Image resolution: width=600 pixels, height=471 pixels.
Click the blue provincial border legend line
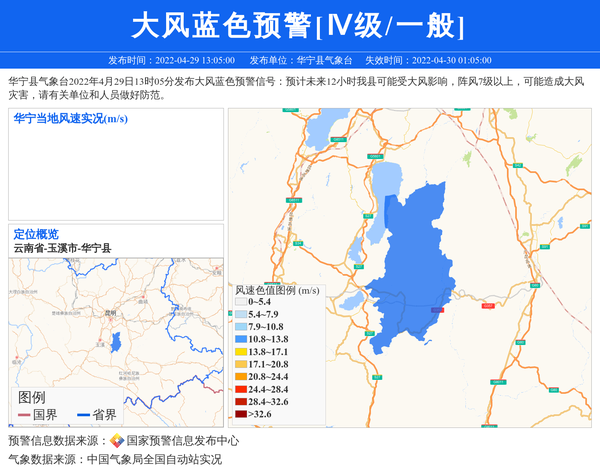tap(82, 415)
